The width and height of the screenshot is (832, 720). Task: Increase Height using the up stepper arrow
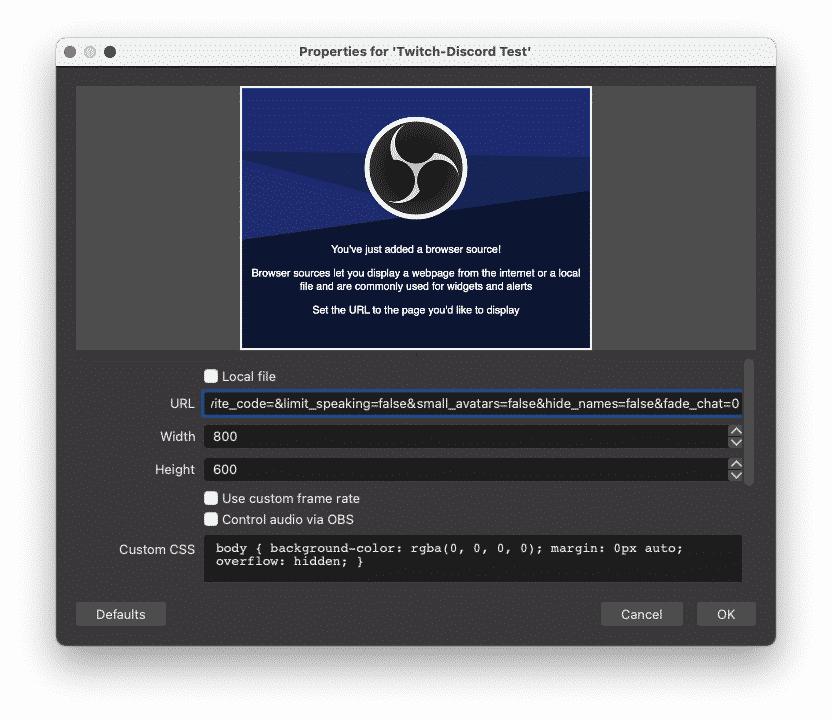pos(735,464)
